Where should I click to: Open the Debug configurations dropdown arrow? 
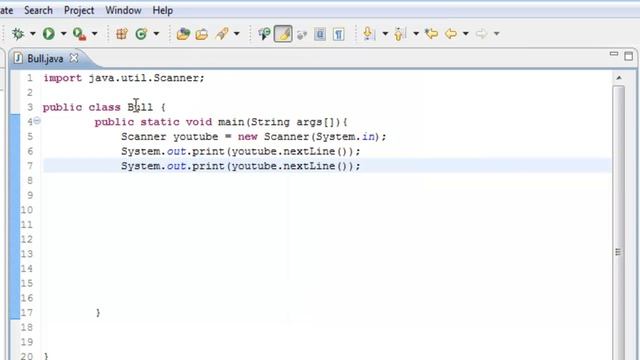pos(33,34)
